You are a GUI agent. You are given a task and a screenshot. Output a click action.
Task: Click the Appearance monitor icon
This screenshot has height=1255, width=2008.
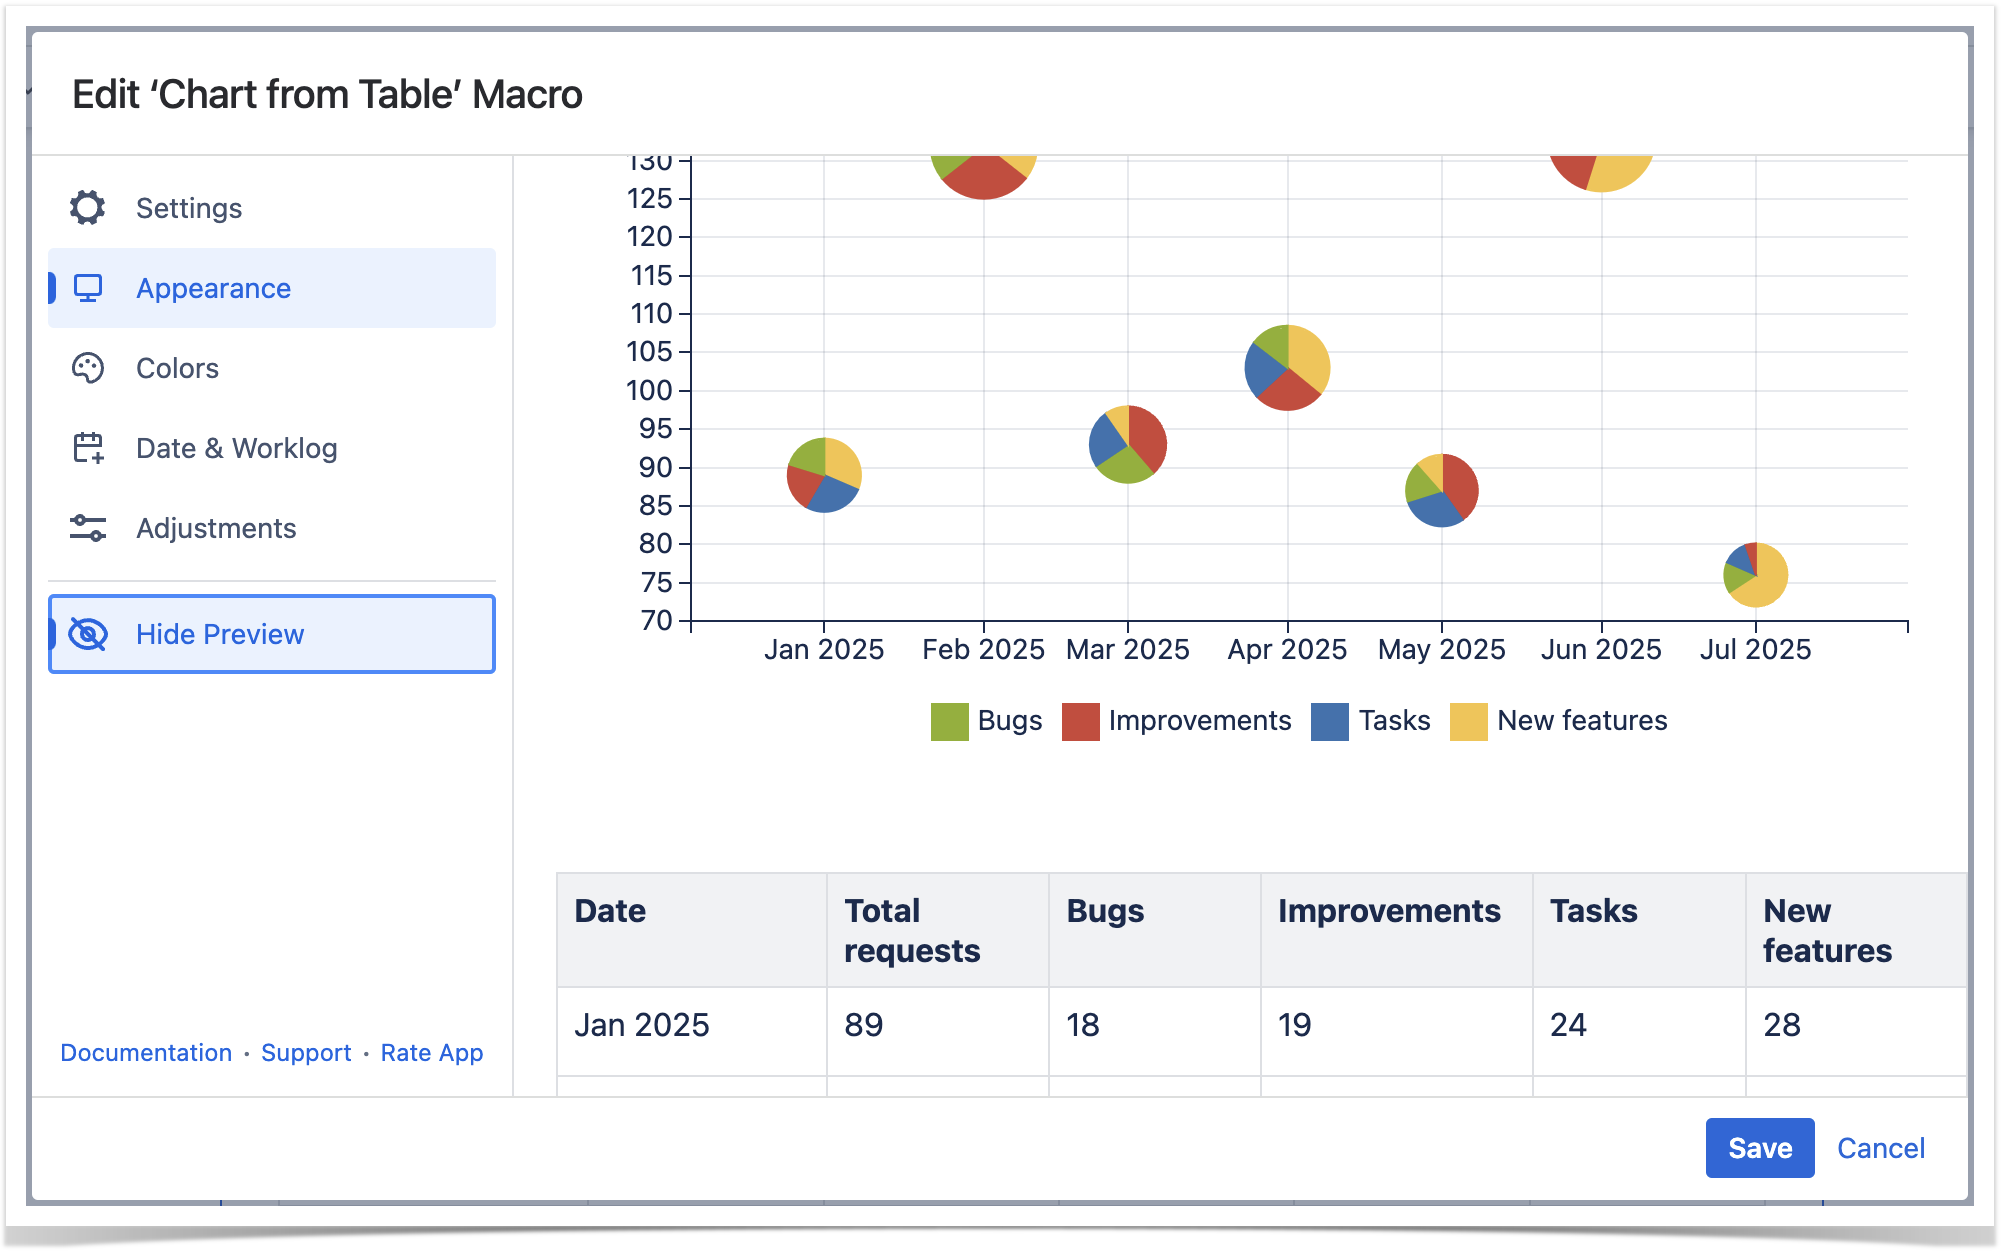(88, 288)
